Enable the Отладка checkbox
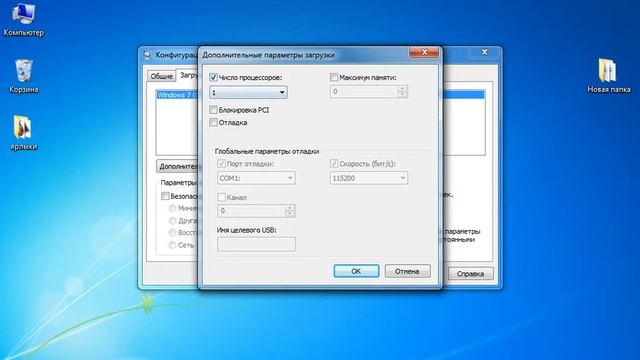This screenshot has height=360, width=640. pyautogui.click(x=213, y=122)
